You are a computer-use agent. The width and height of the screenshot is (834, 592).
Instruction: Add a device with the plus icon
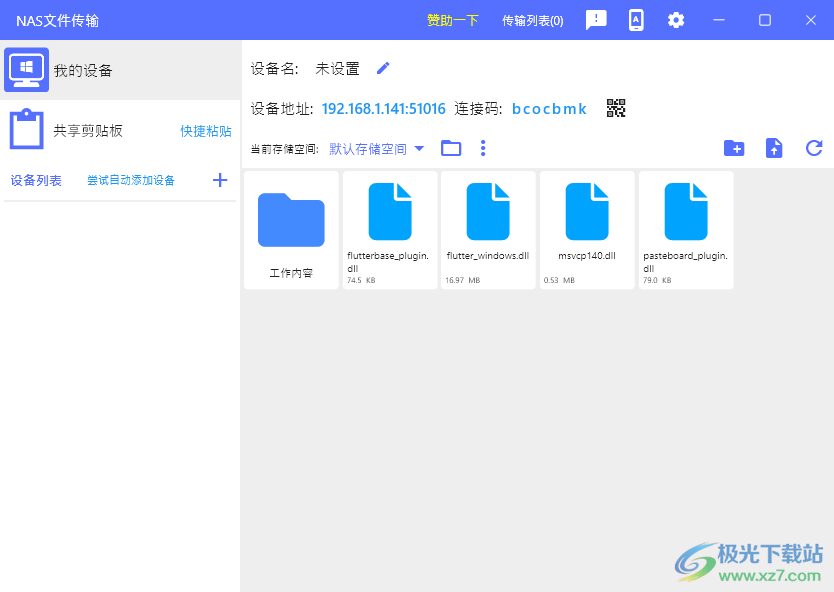220,180
